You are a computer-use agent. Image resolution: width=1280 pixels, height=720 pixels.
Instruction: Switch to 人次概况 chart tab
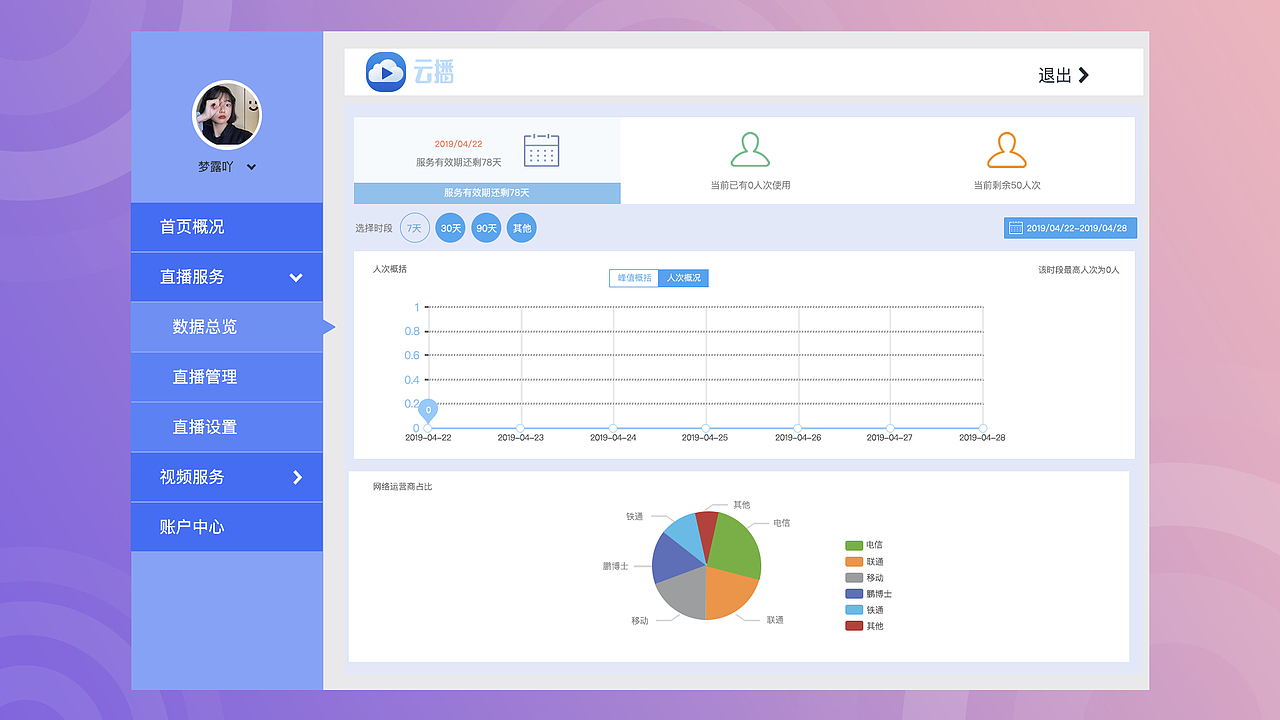pos(684,278)
